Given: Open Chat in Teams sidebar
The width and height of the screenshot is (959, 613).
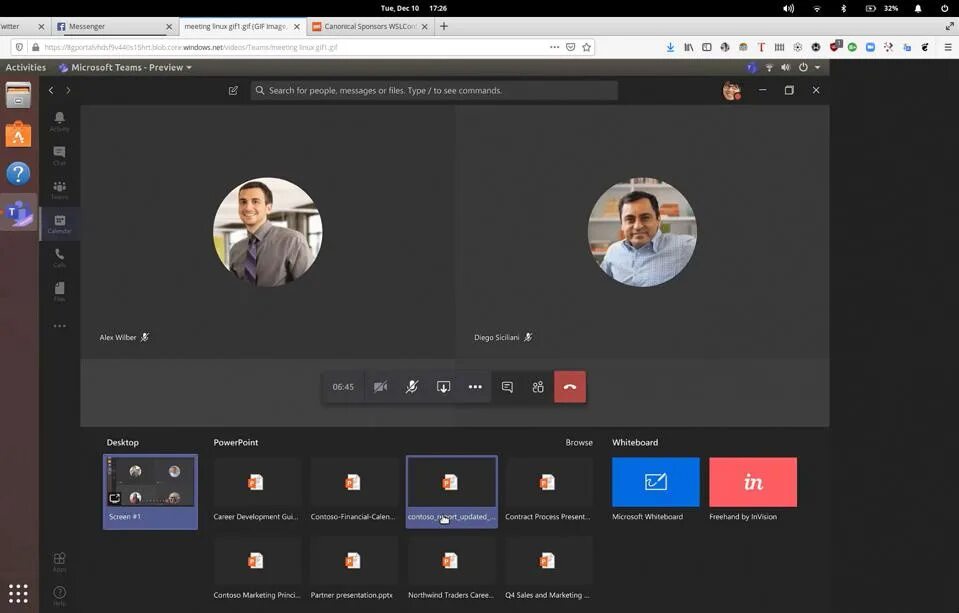Looking at the screenshot, I should [59, 155].
